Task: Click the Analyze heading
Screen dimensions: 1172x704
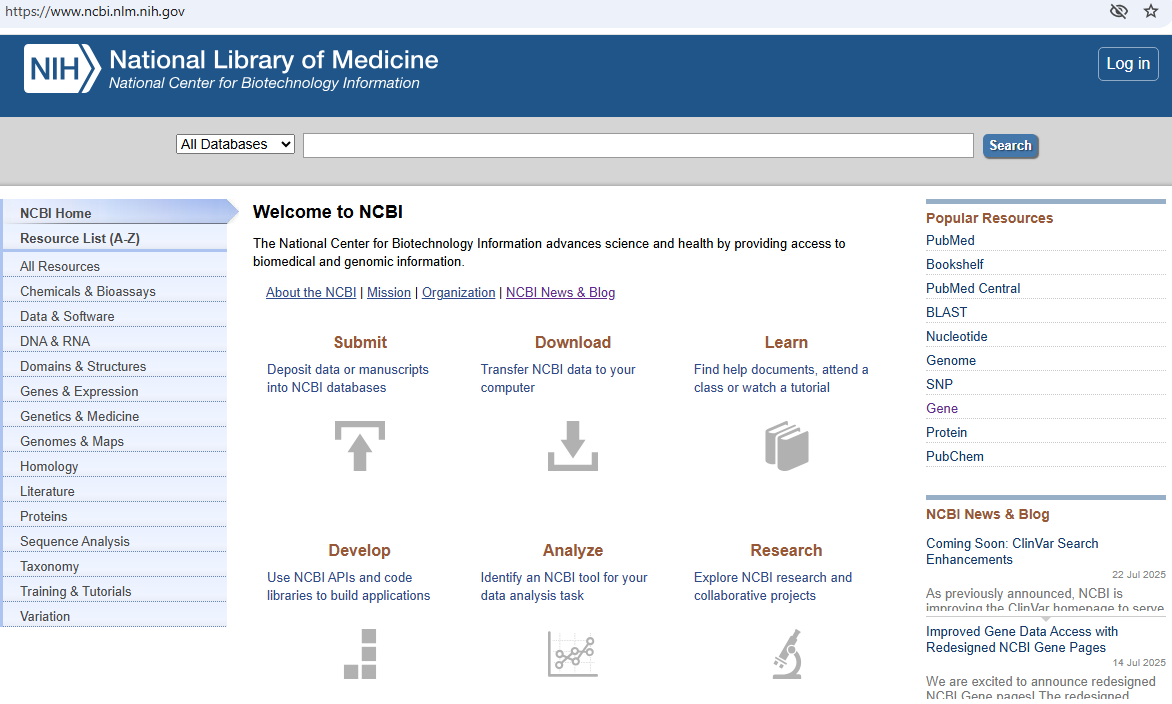Action: tap(573, 550)
